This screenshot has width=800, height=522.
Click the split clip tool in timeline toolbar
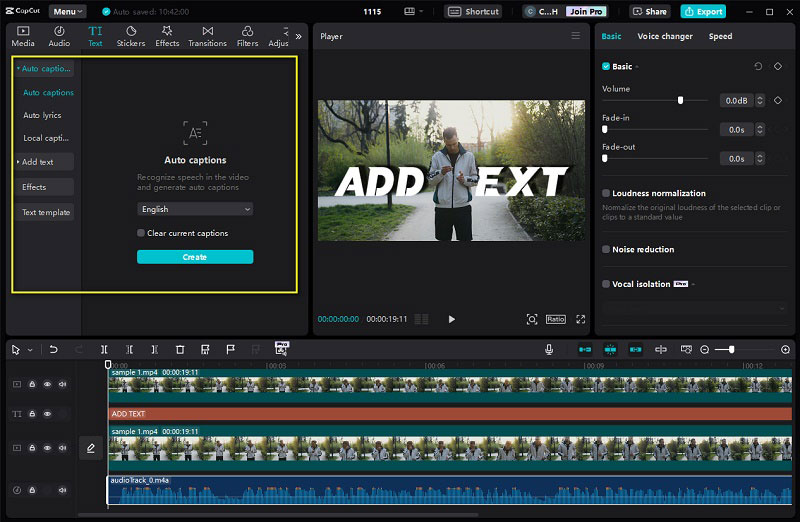tap(104, 350)
